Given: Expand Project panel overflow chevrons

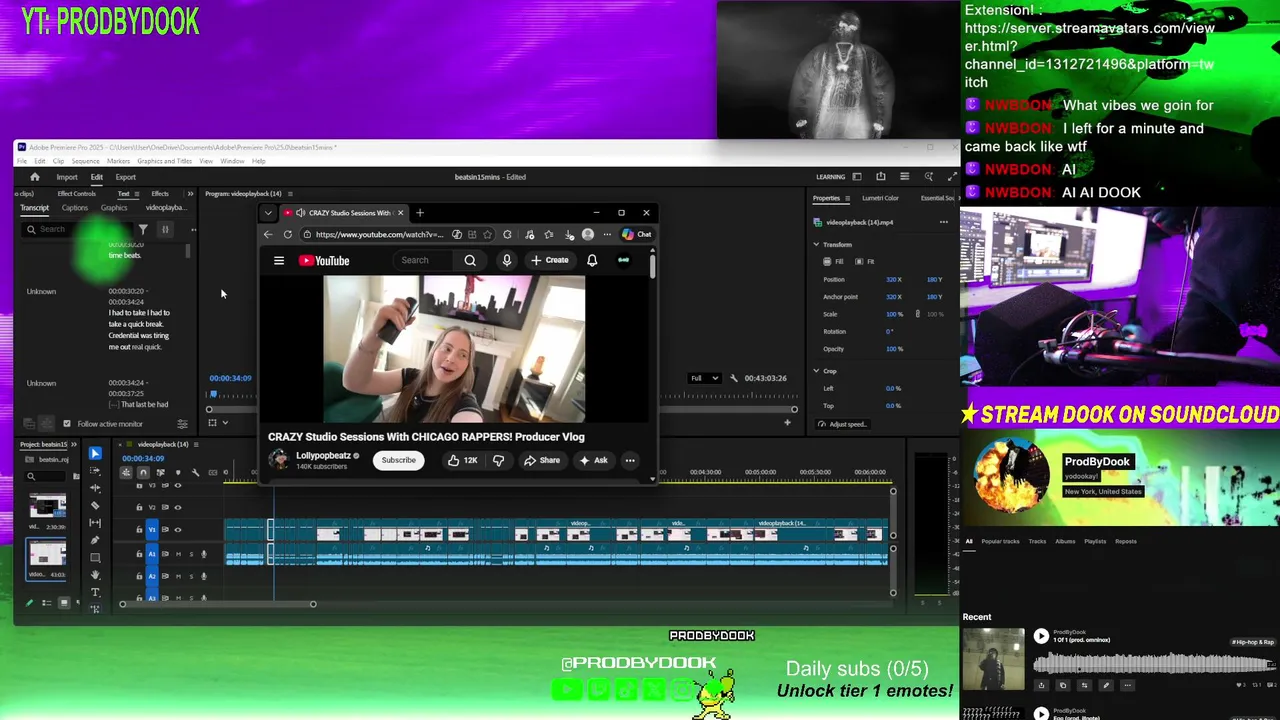Looking at the screenshot, I should (74, 444).
